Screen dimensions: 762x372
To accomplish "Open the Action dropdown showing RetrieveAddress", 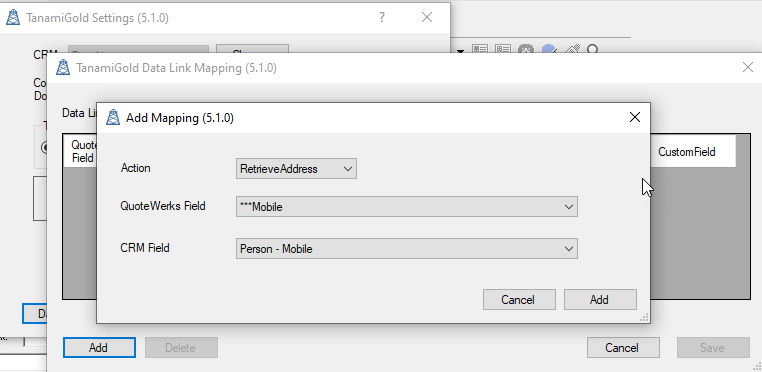I will 296,169.
